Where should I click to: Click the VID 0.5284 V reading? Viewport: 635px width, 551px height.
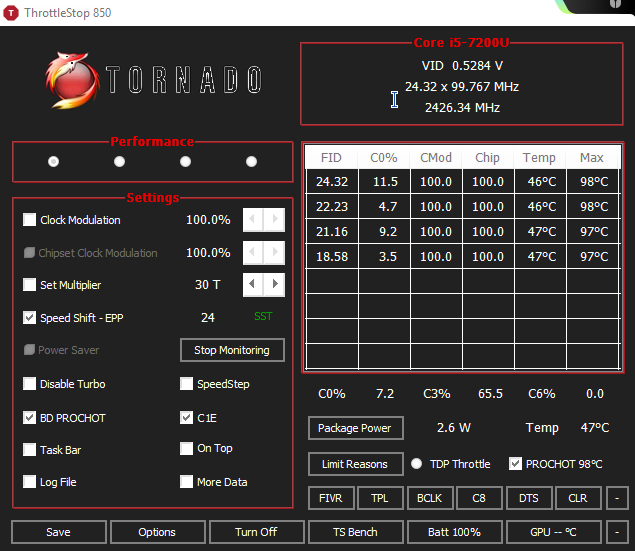click(x=462, y=66)
